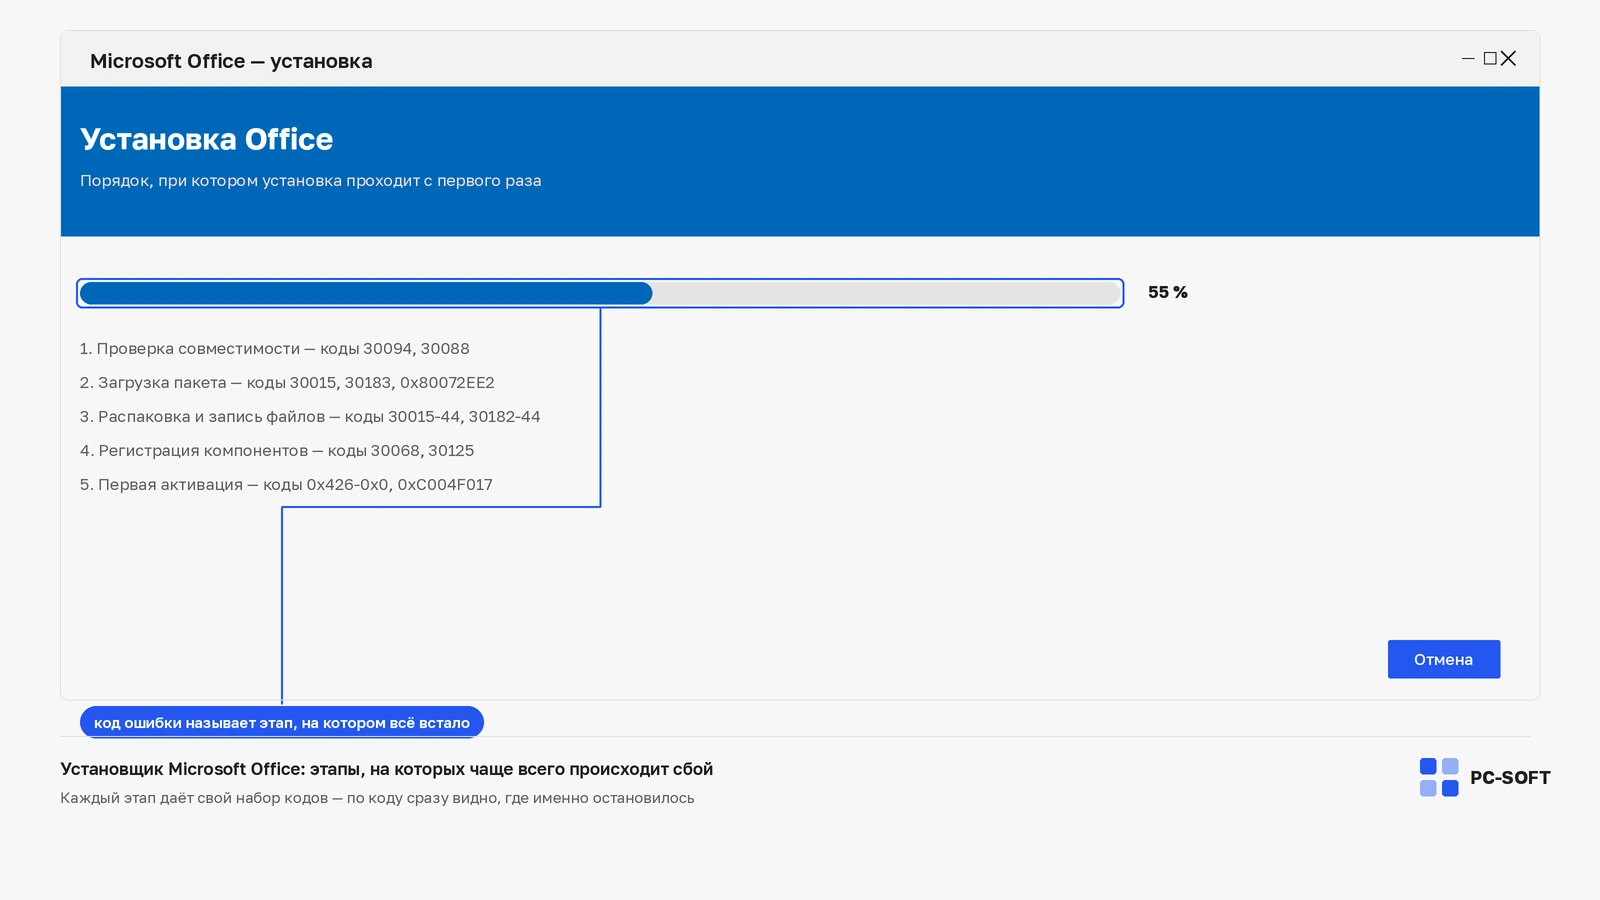The height and width of the screenshot is (900, 1600).
Task: Select step 4 Регистрация компонентов
Action: [277, 451]
